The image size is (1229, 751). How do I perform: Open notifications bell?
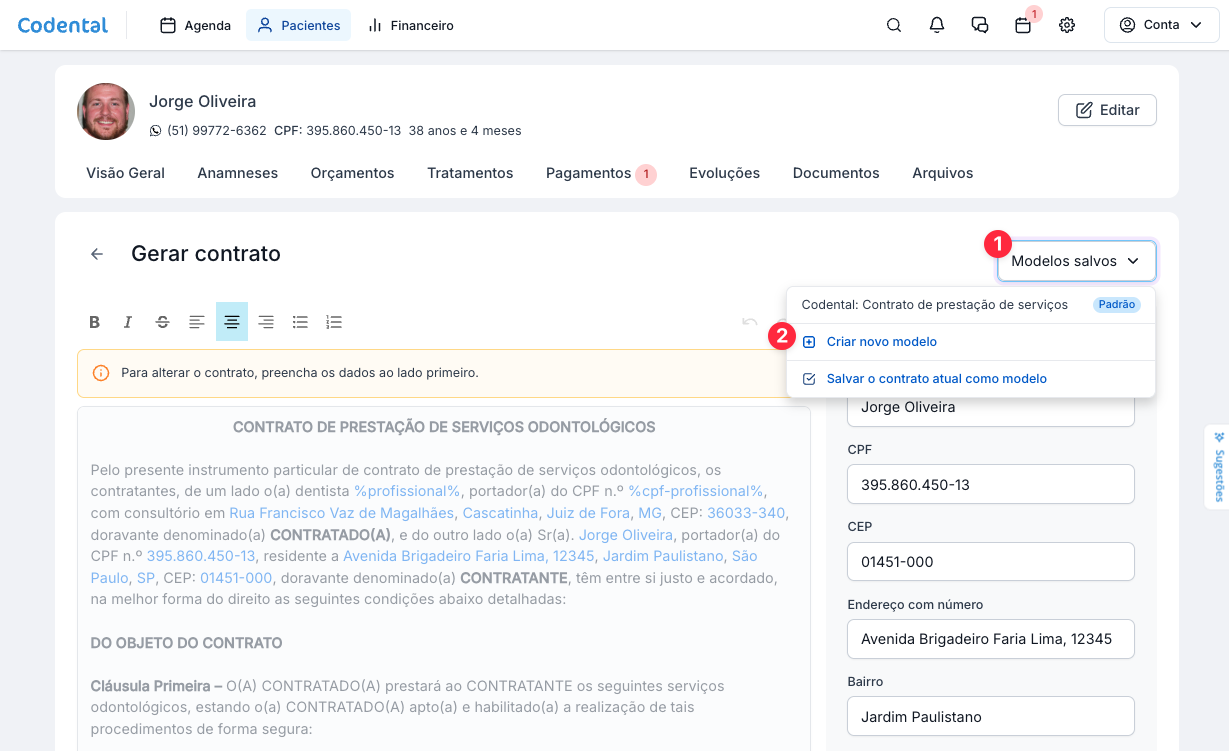pos(937,25)
